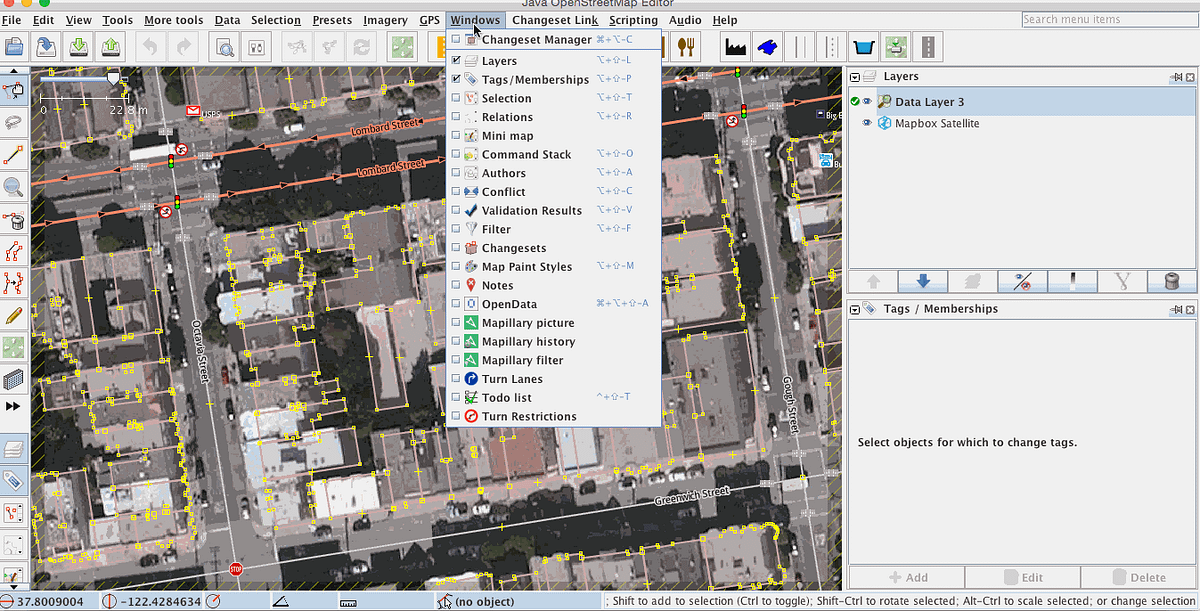Open Preferences from the toolbar icon
Viewport: 1200px width, 611px height.
257,46
